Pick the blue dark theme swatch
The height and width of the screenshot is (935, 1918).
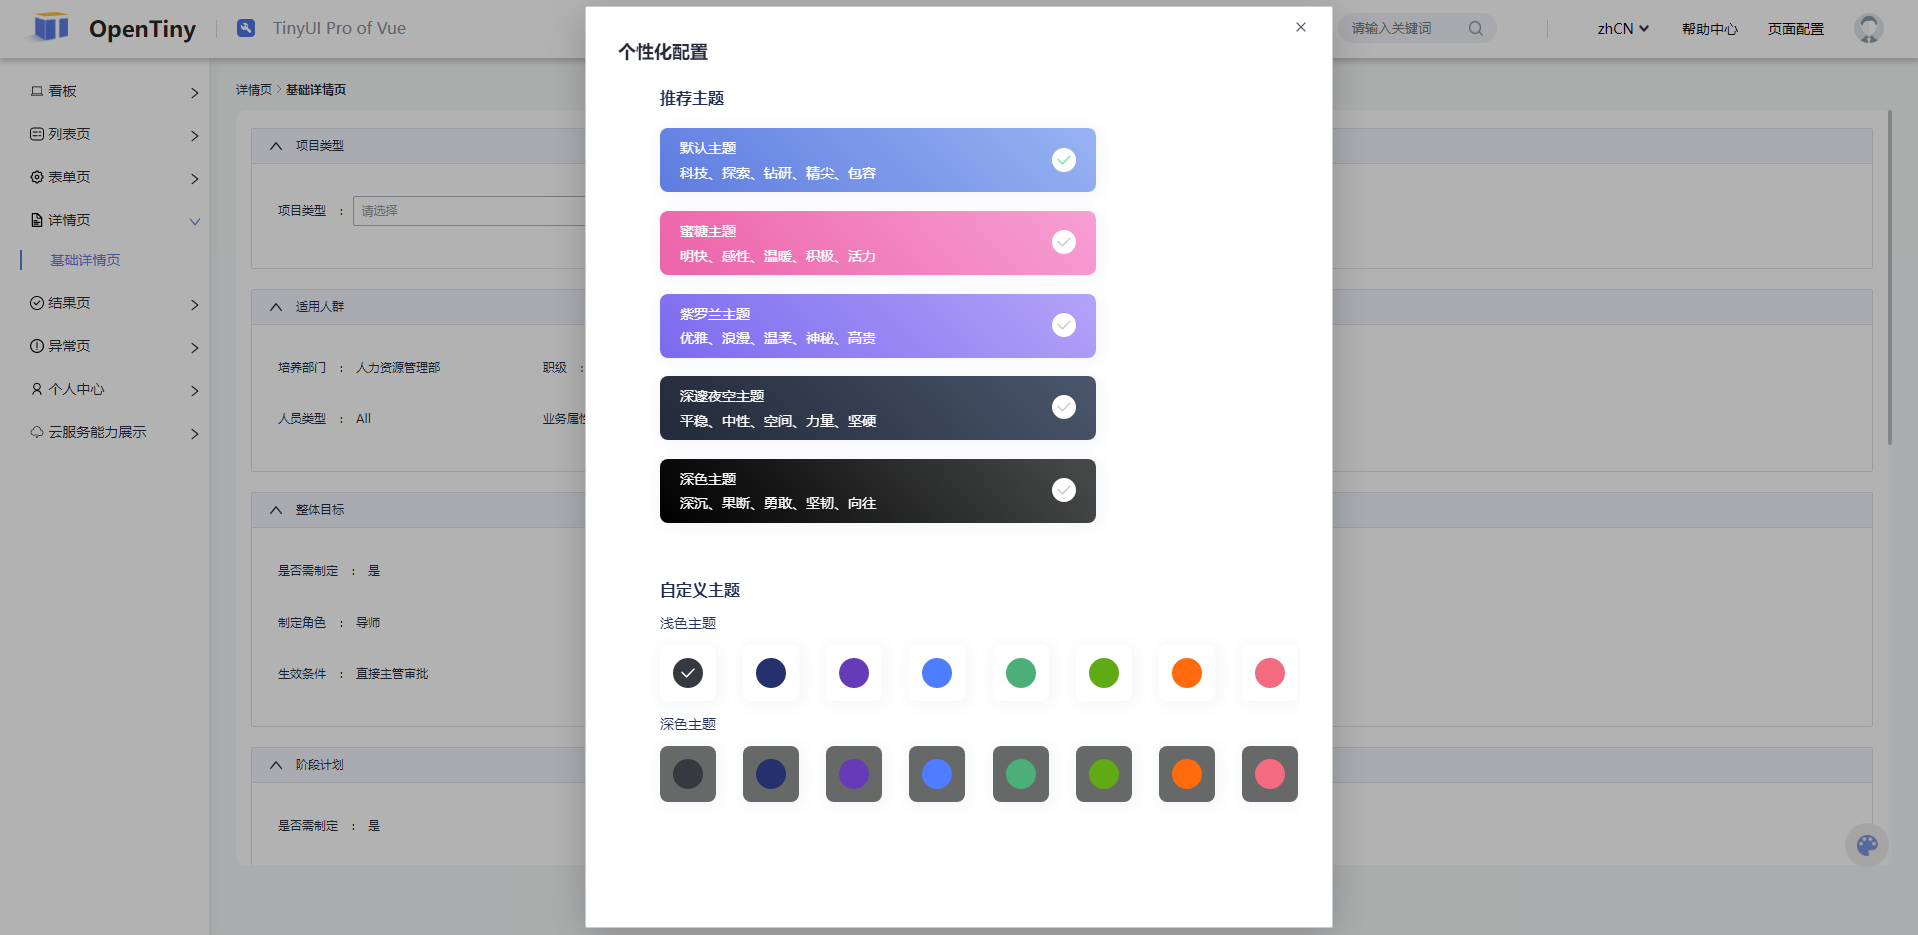click(x=936, y=774)
